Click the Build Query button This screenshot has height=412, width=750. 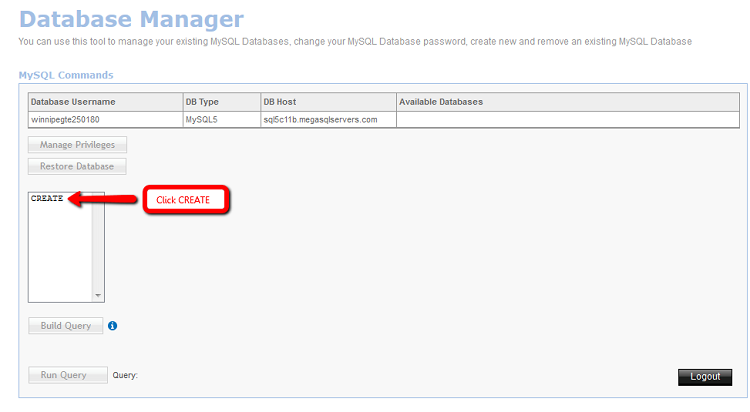tap(66, 325)
